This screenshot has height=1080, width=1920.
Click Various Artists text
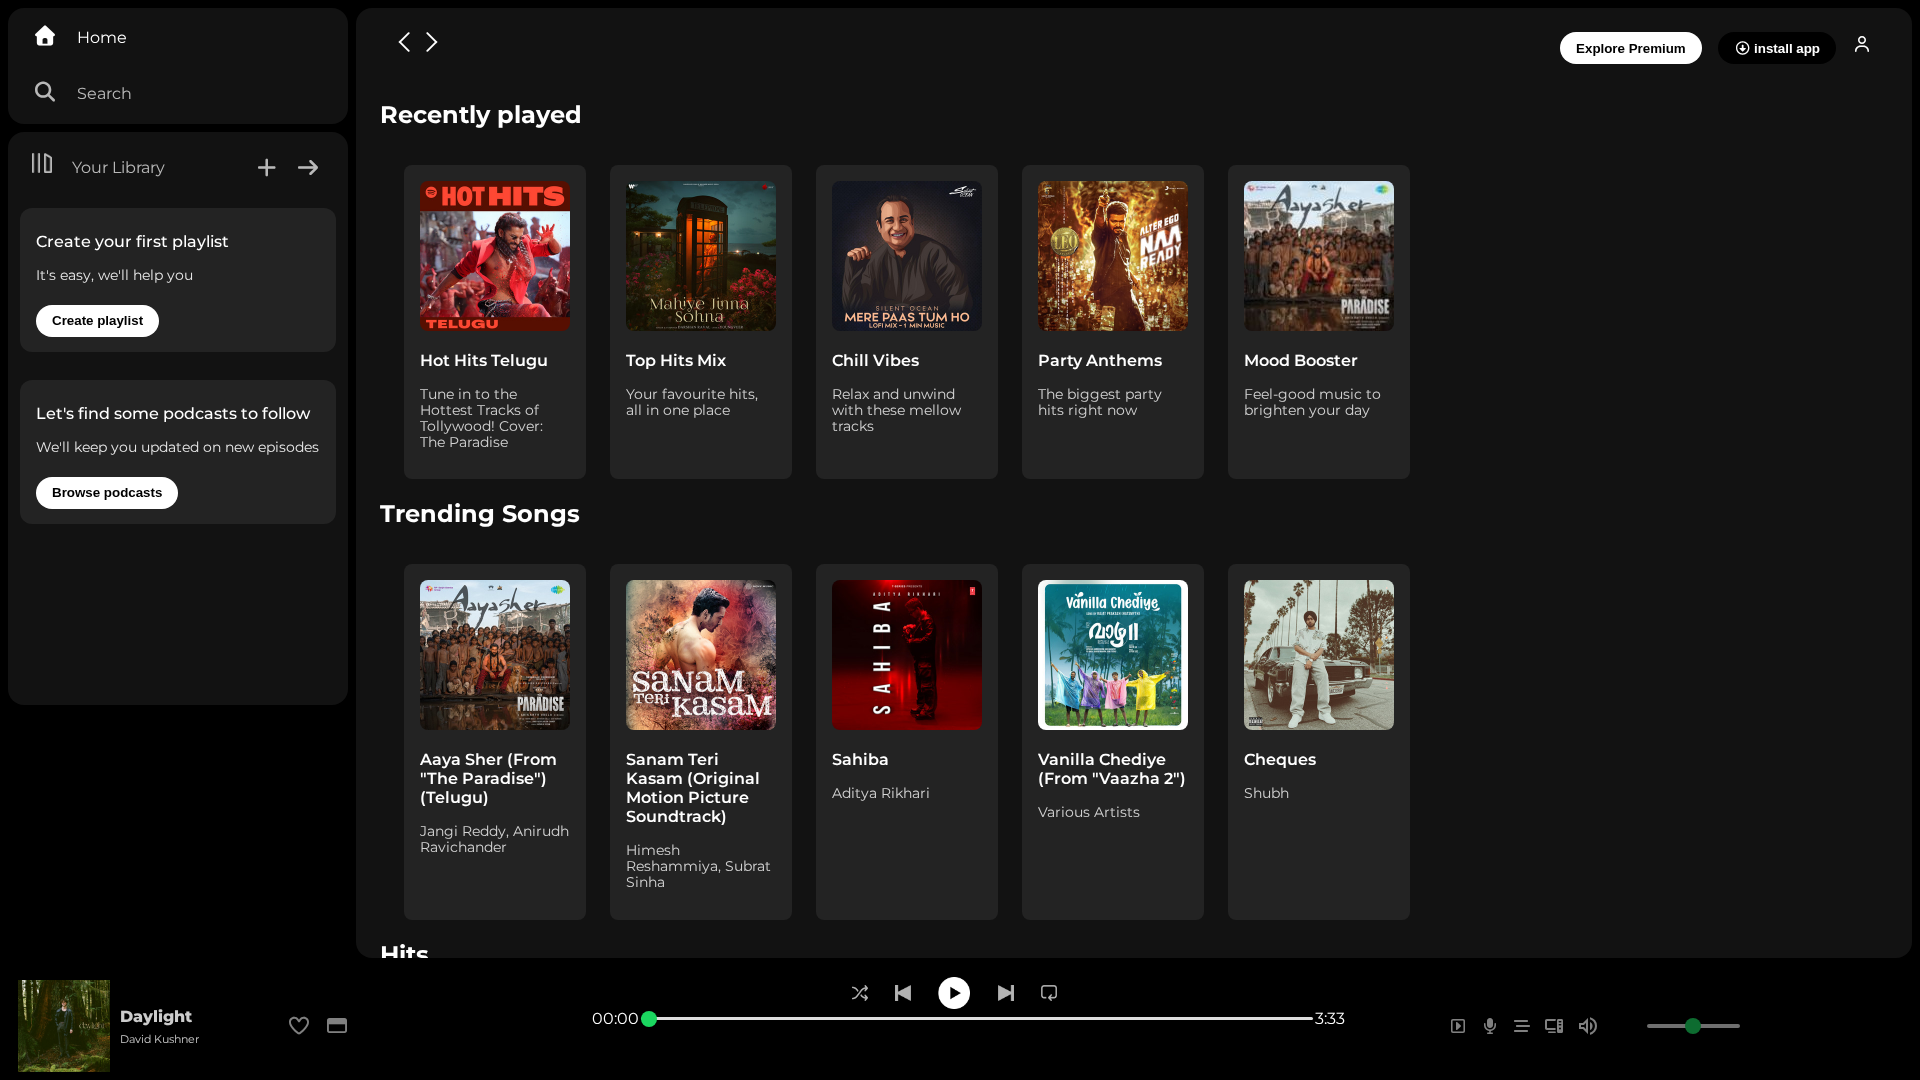[x=1089, y=813]
